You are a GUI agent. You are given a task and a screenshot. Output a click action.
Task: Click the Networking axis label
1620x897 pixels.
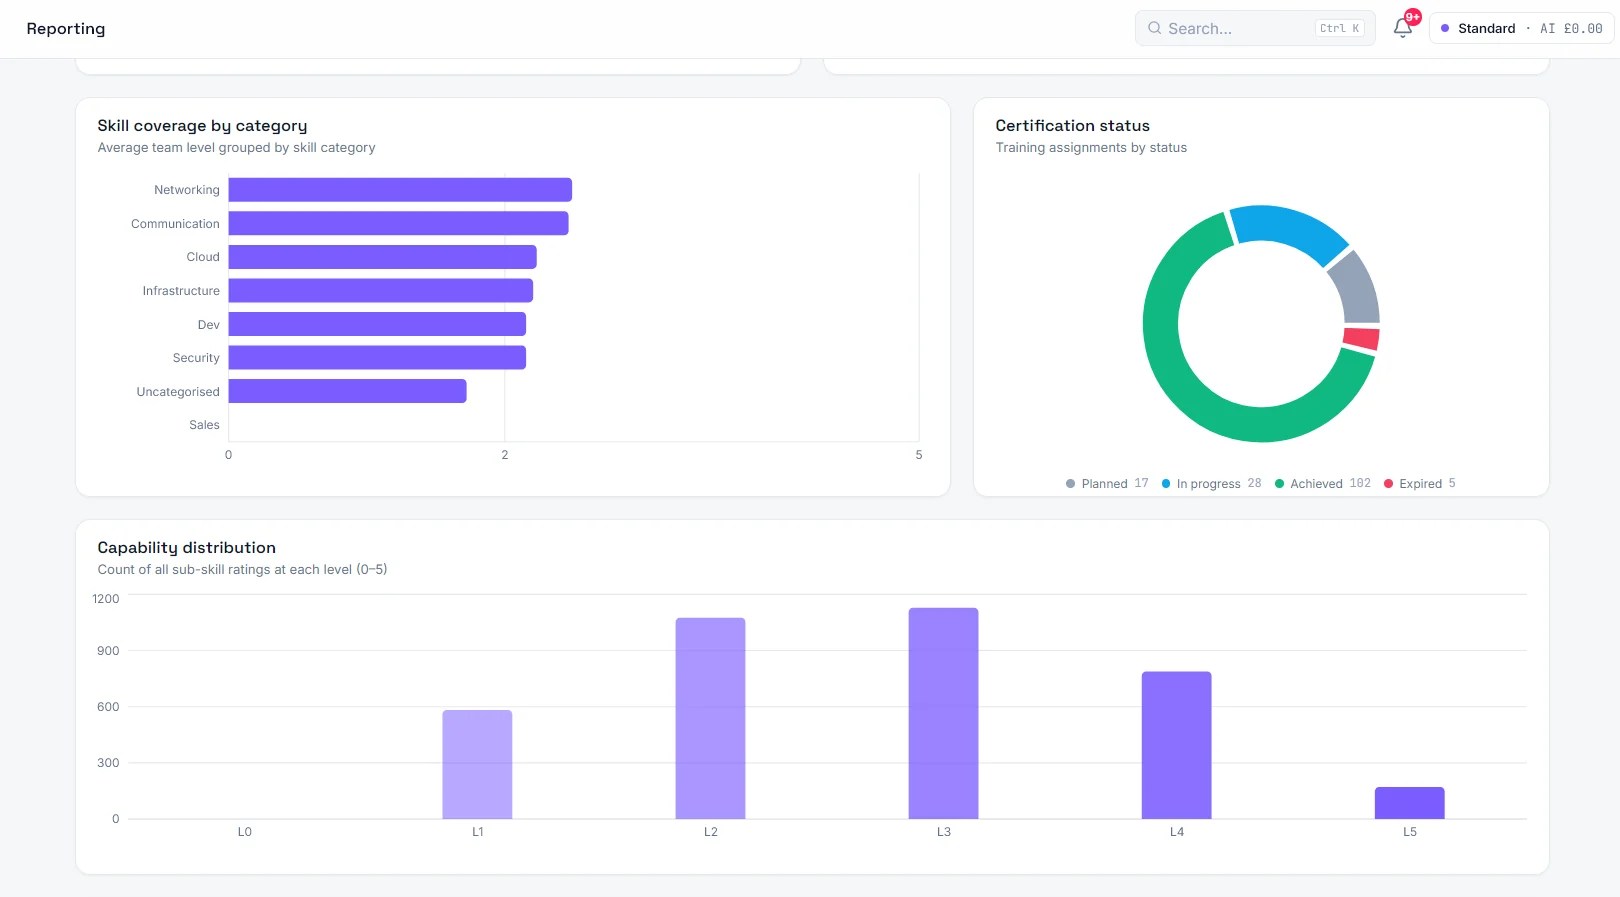click(x=187, y=190)
